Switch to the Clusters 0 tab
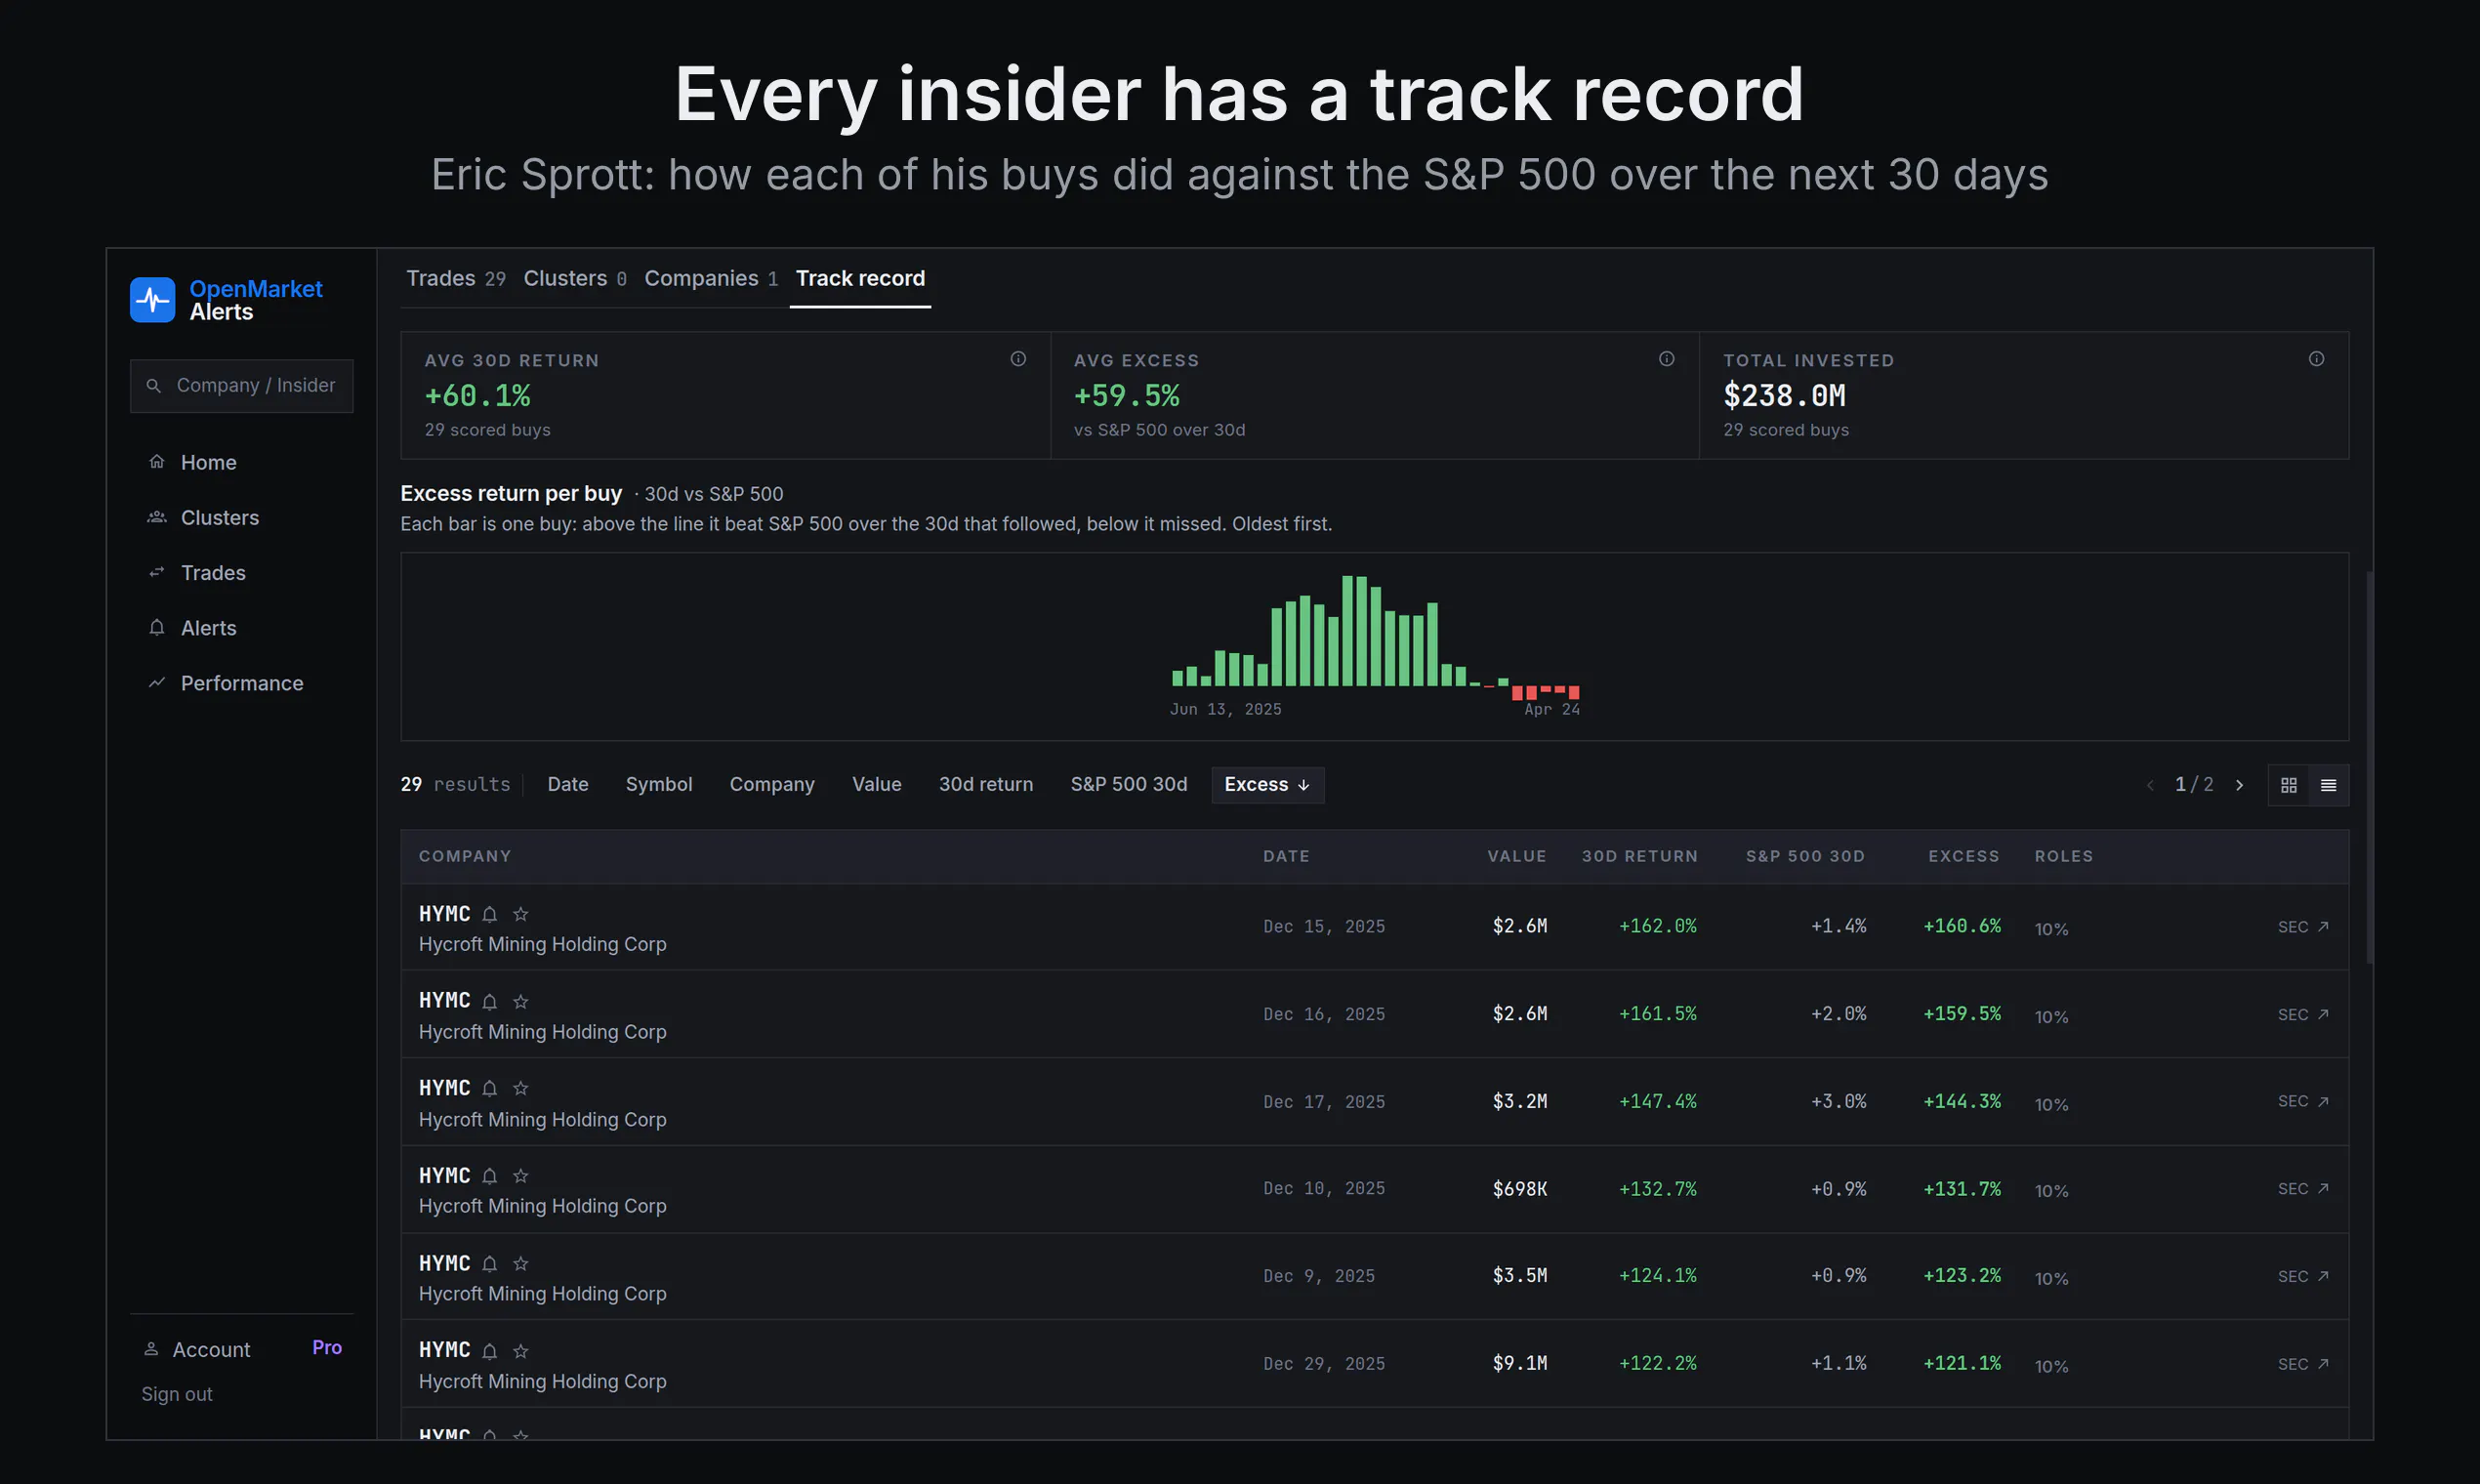Viewport: 2480px width, 1484px height. pyautogui.click(x=575, y=279)
